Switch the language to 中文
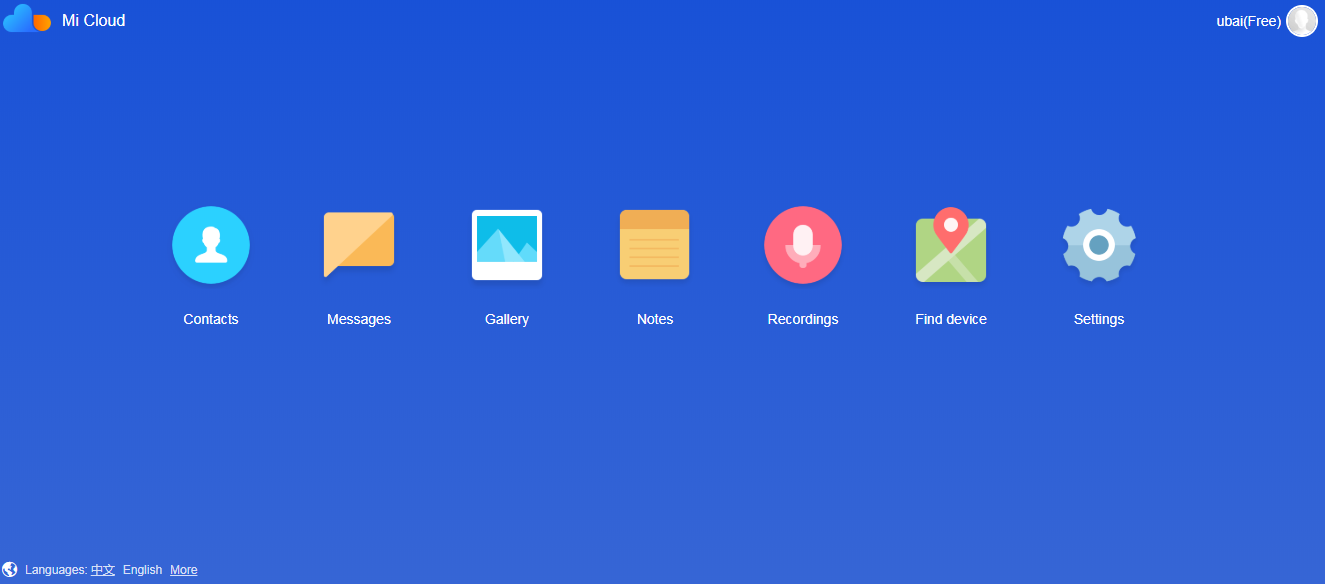This screenshot has height=584, width=1325. pos(103,570)
